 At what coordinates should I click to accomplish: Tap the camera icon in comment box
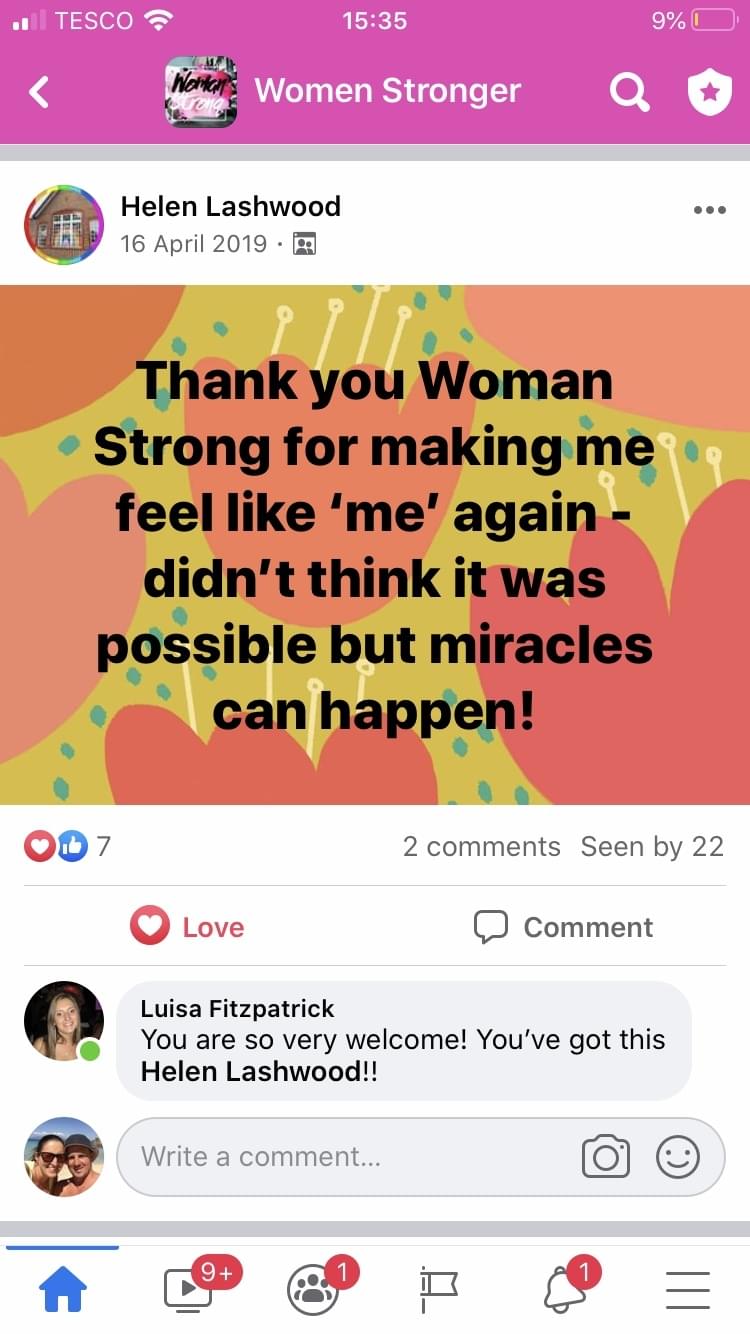pyautogui.click(x=605, y=1157)
